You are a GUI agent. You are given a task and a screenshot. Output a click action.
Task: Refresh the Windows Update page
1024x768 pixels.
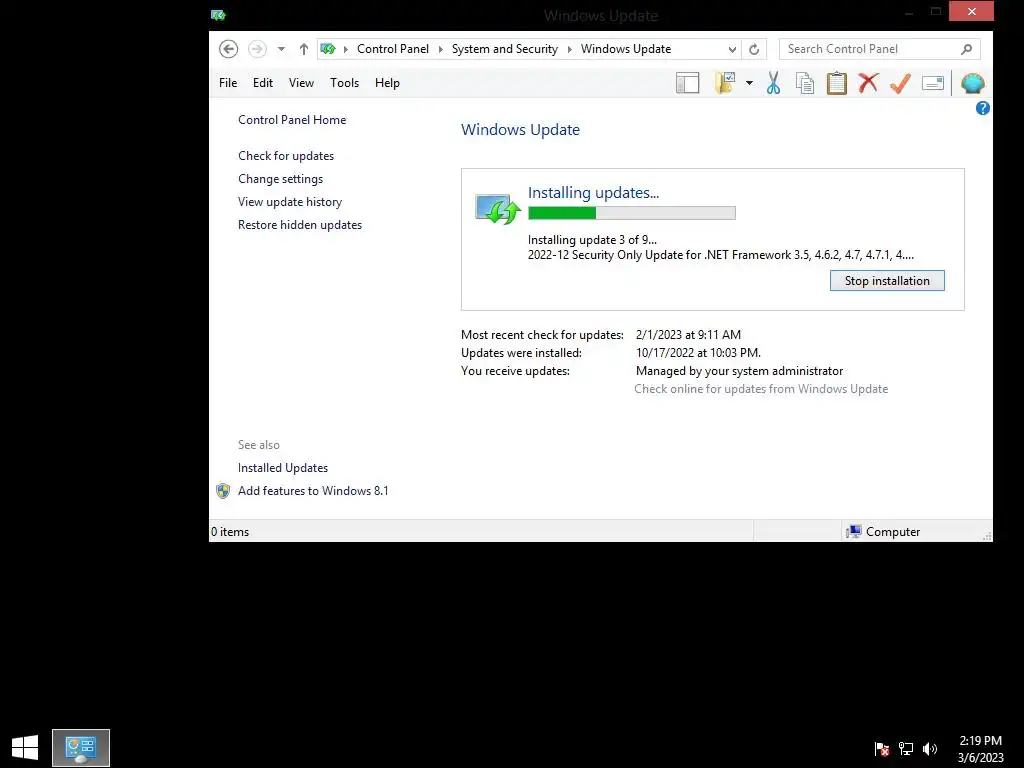pos(754,49)
